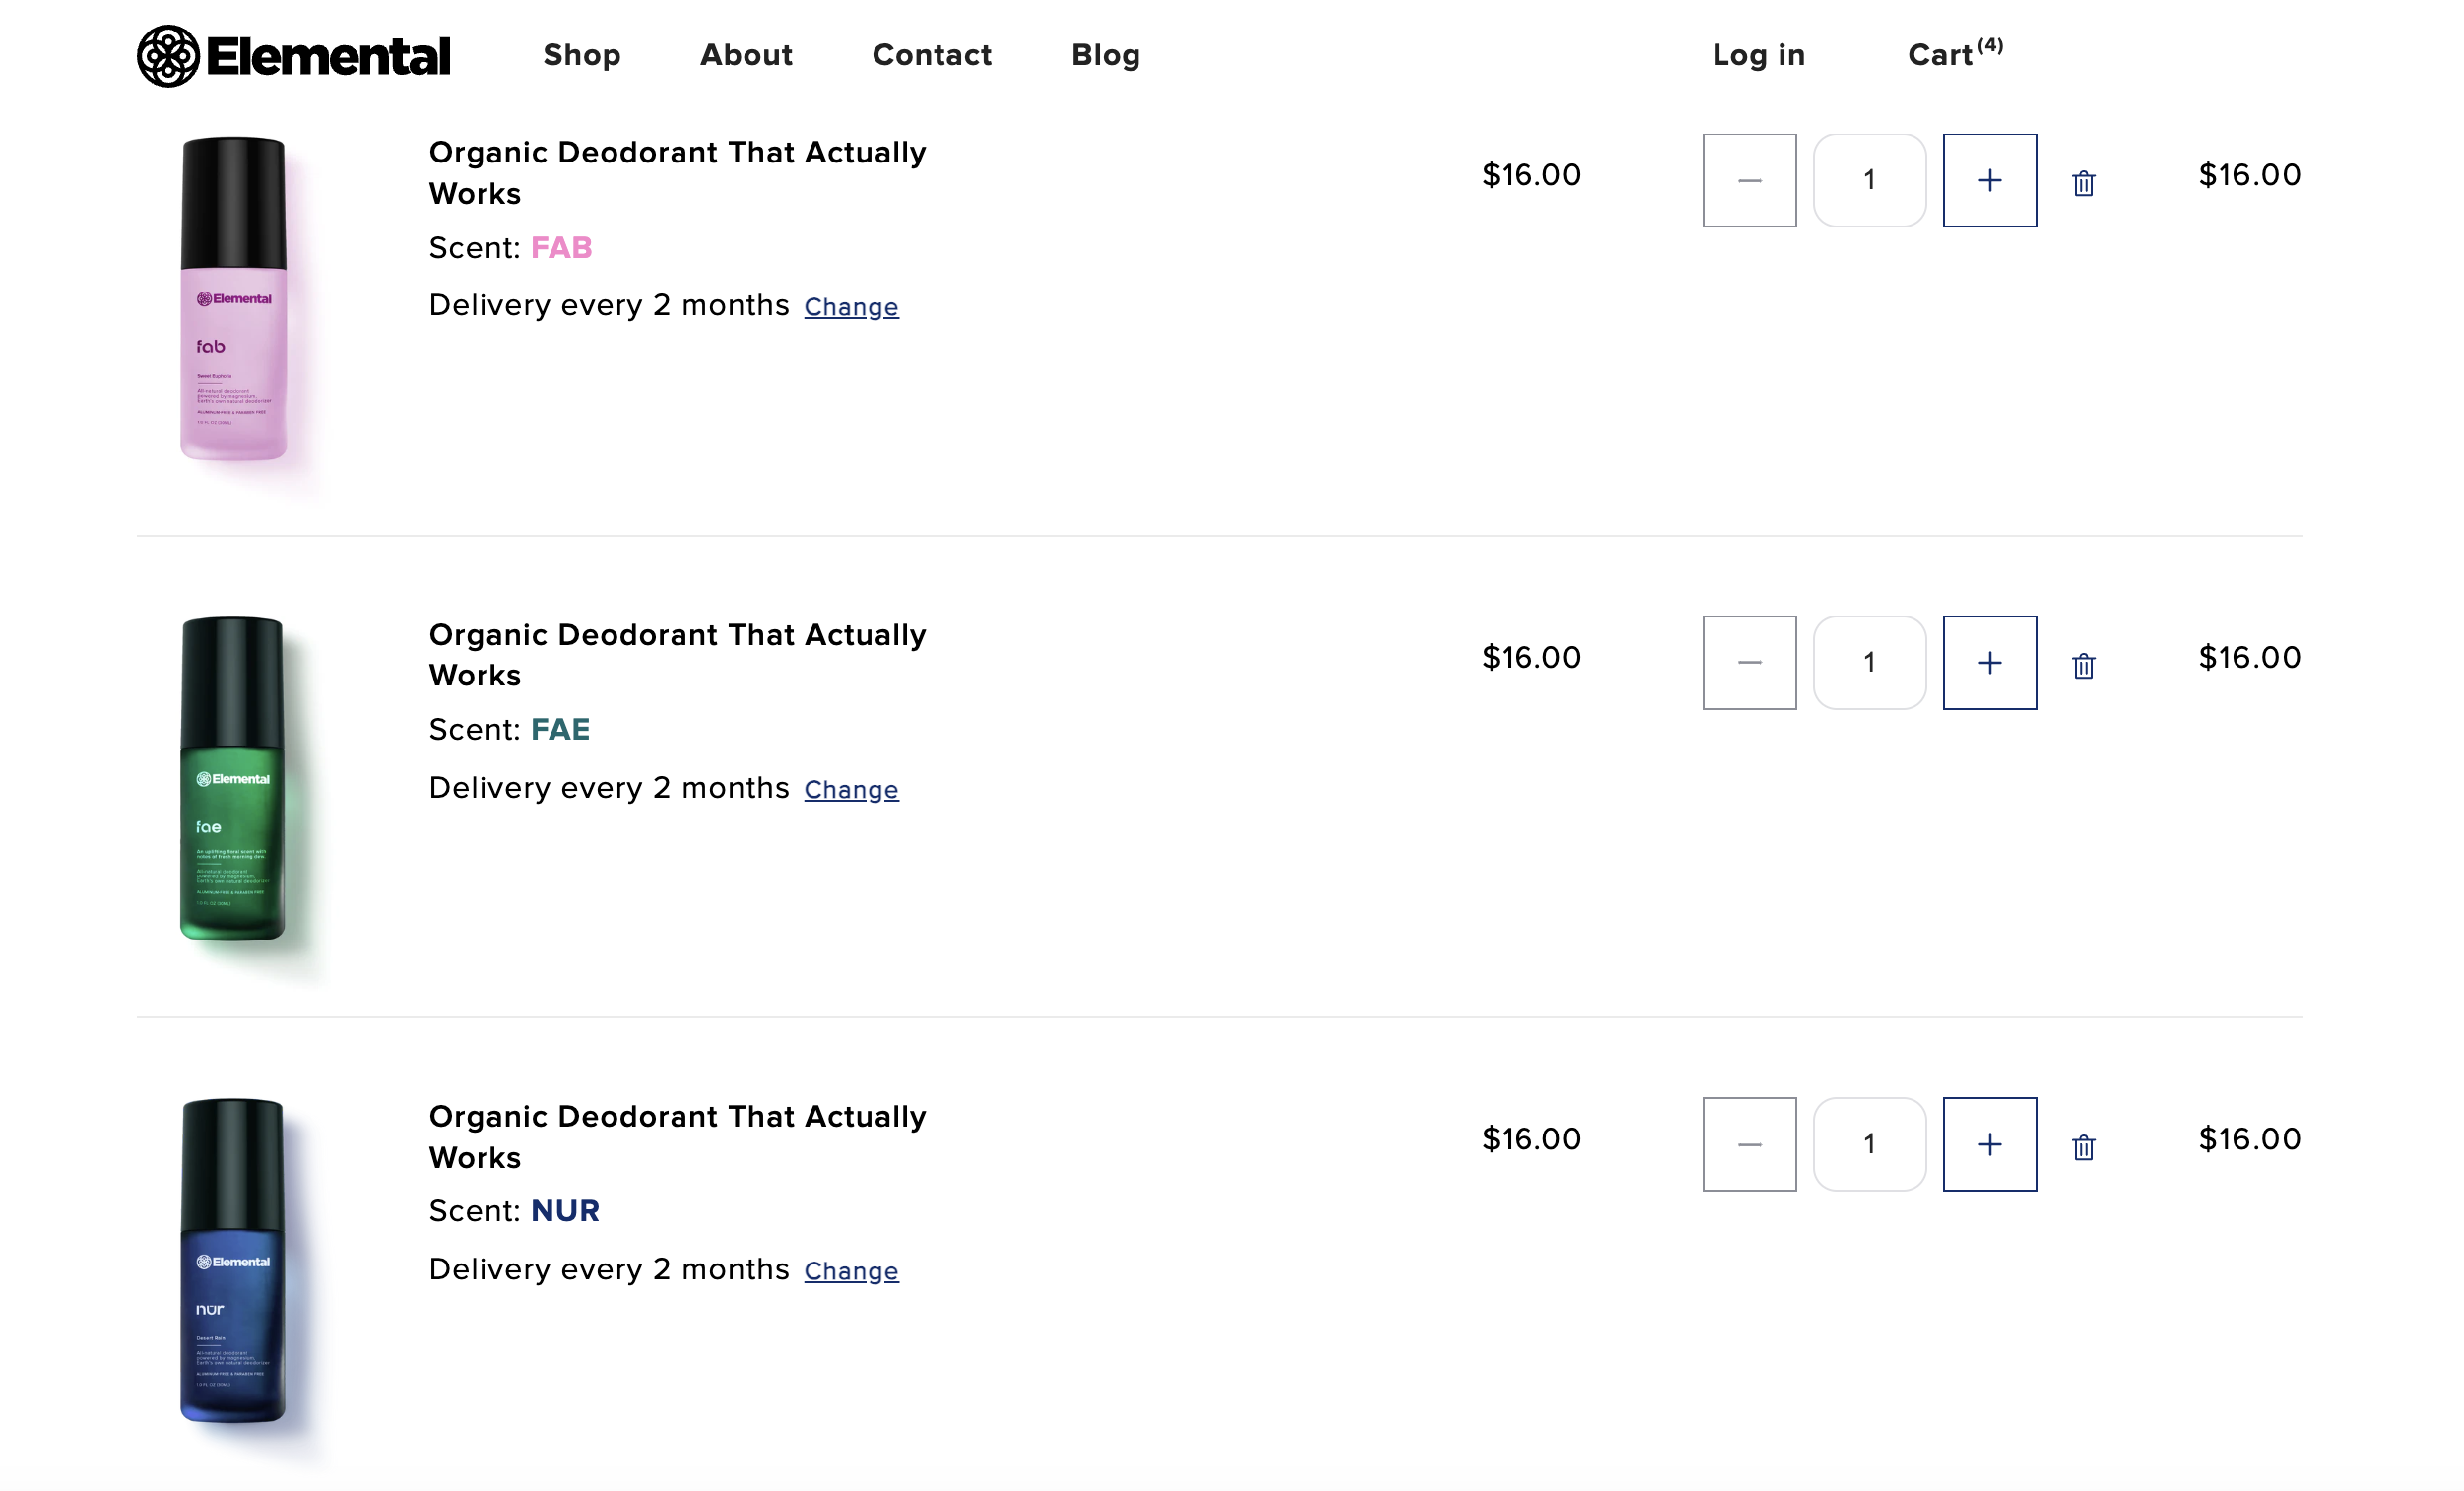Image resolution: width=2464 pixels, height=1491 pixels.
Task: Increase FAB quantity with plus icon
Action: click(x=1990, y=180)
